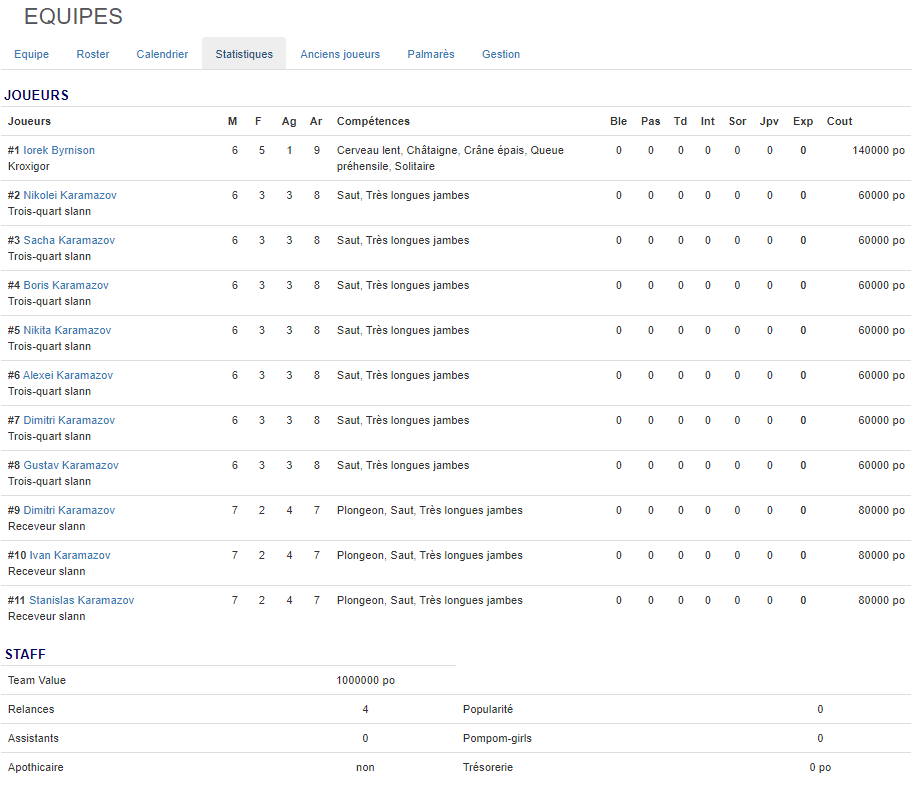Screen dimensions: 916x786
Task: Select the Boris Karamazov link
Action: [x=66, y=285]
